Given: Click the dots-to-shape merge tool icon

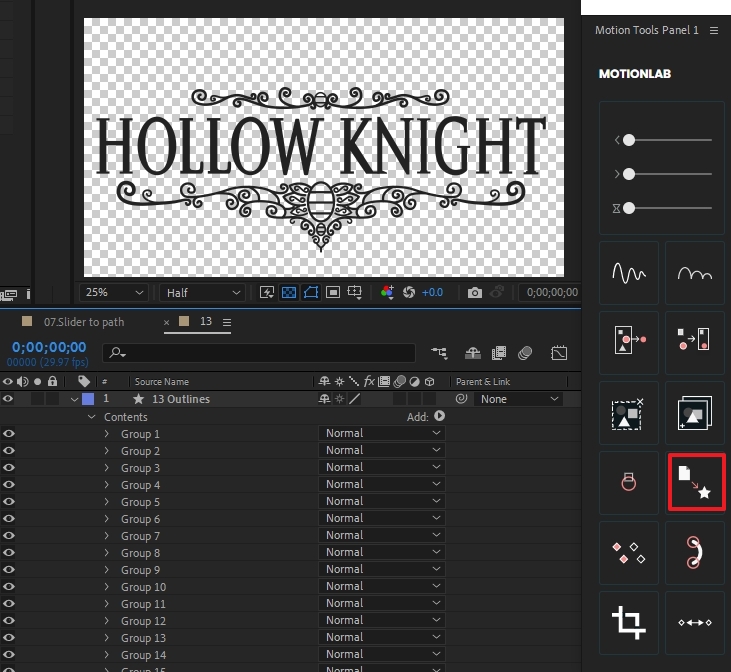Looking at the screenshot, I should click(695, 343).
